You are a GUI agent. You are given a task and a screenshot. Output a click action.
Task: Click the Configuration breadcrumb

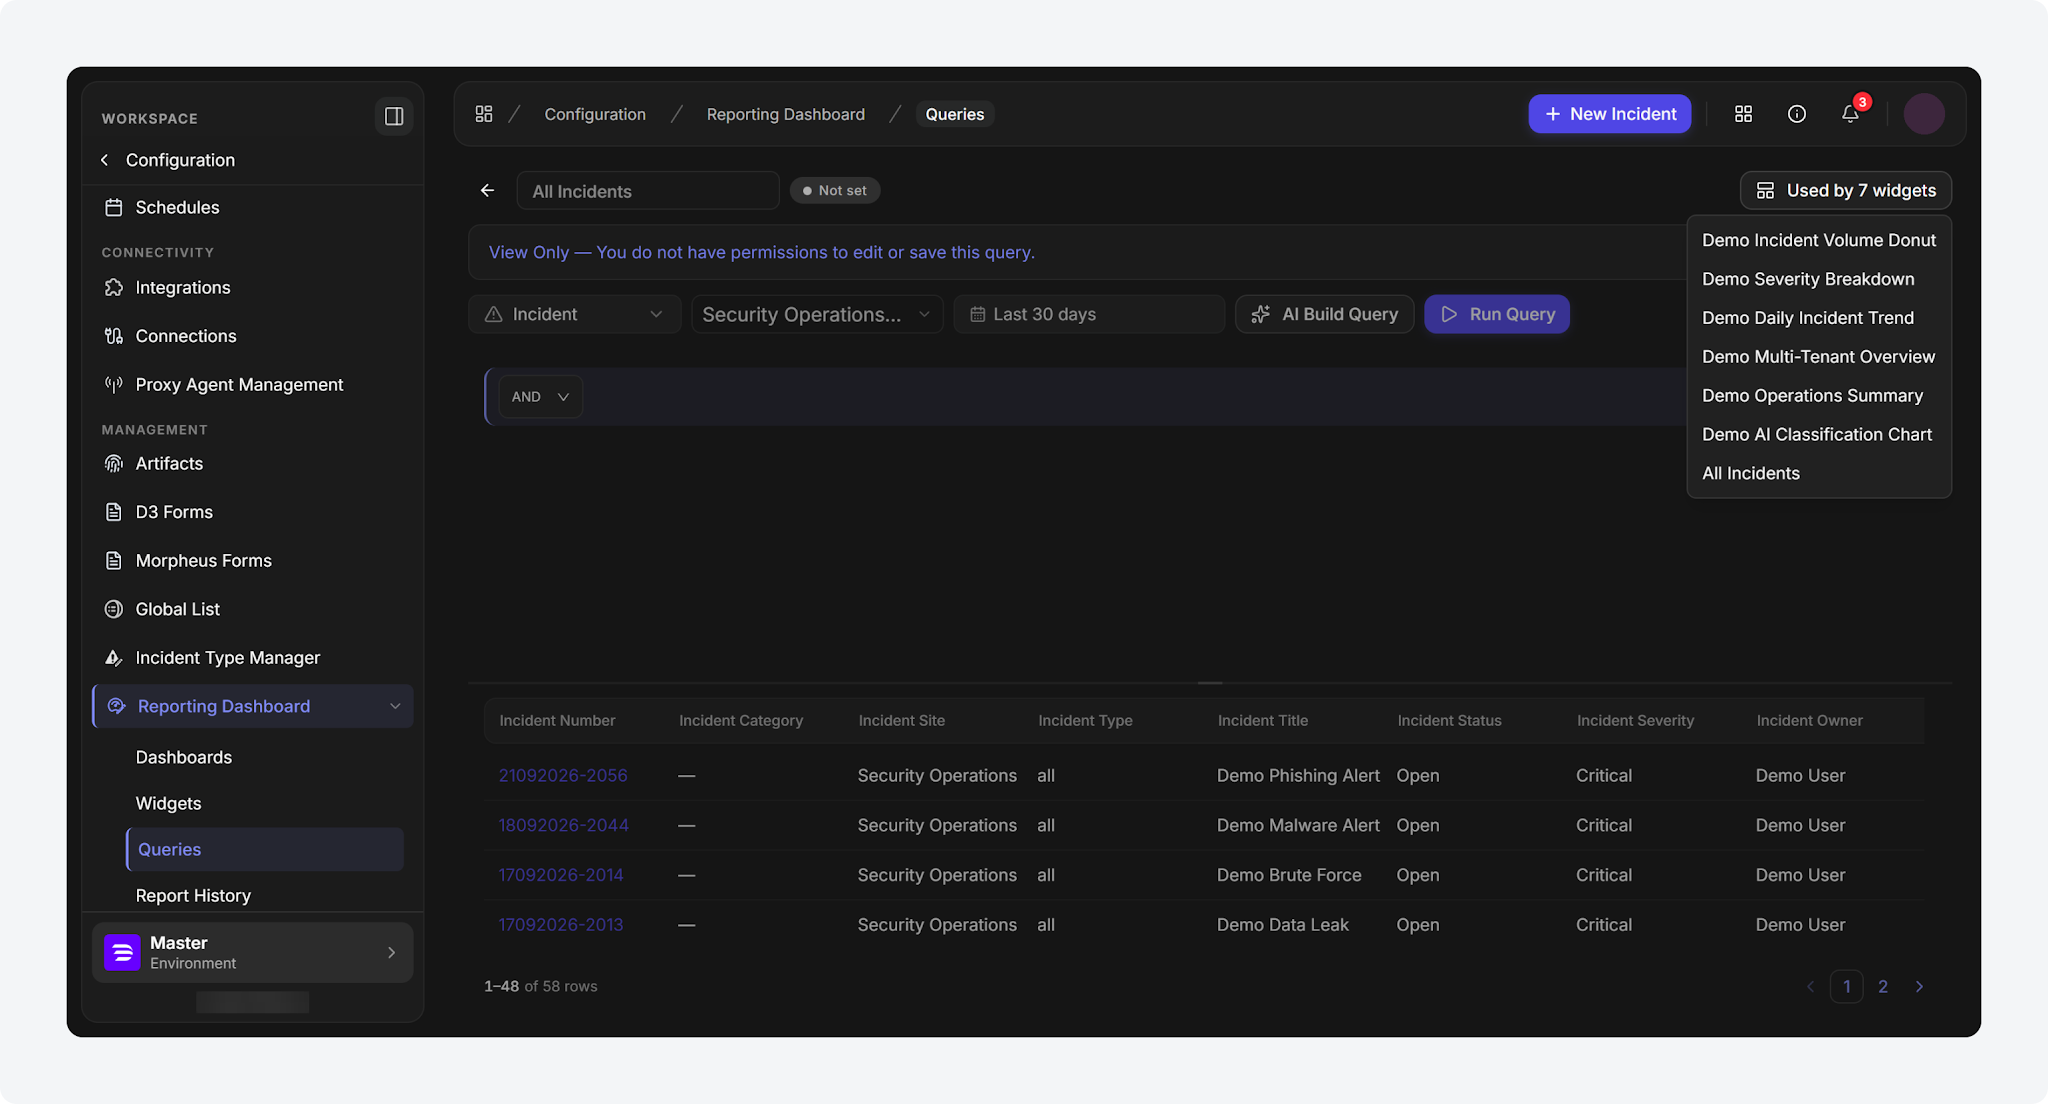[595, 114]
